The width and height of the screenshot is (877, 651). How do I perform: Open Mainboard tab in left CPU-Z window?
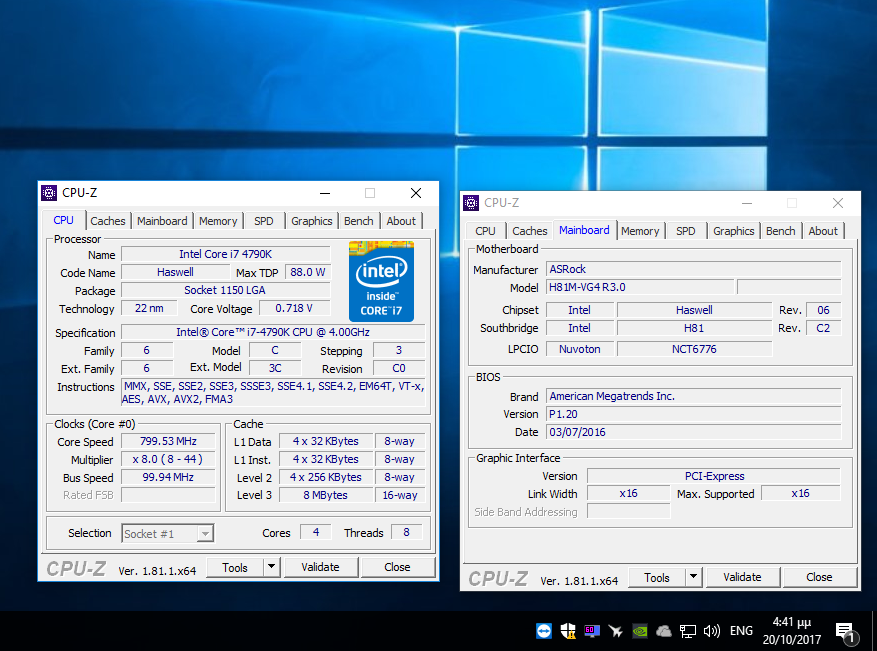coord(162,221)
